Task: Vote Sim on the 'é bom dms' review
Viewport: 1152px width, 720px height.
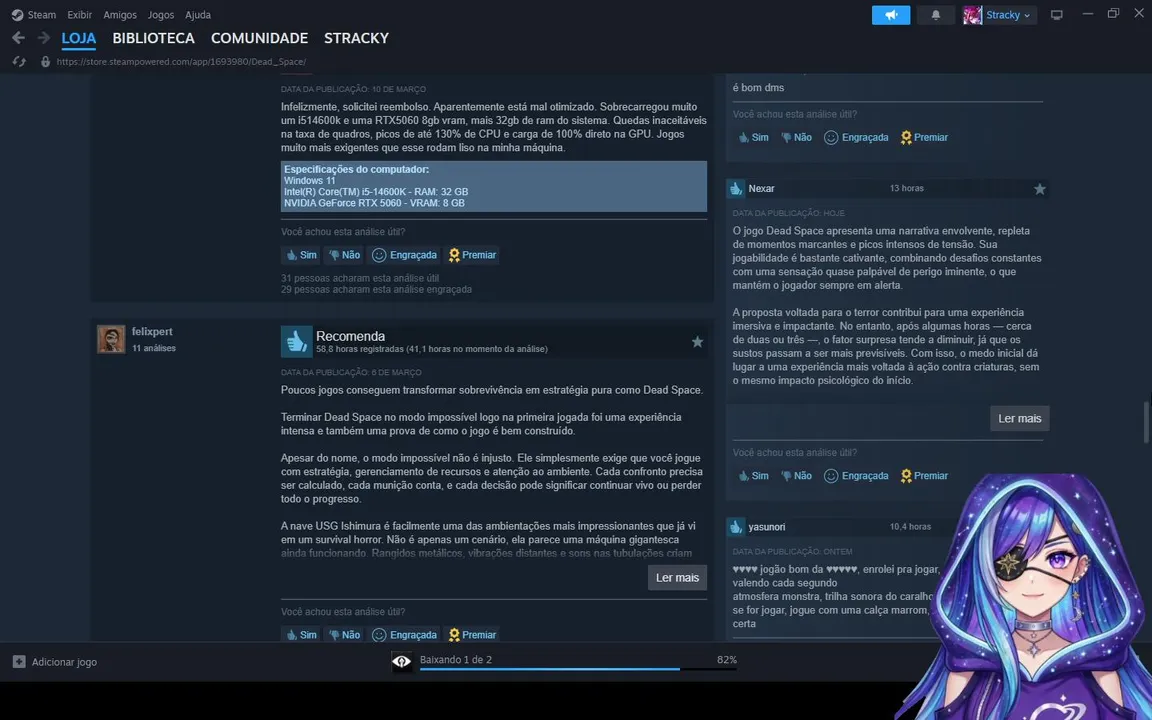Action: (753, 137)
